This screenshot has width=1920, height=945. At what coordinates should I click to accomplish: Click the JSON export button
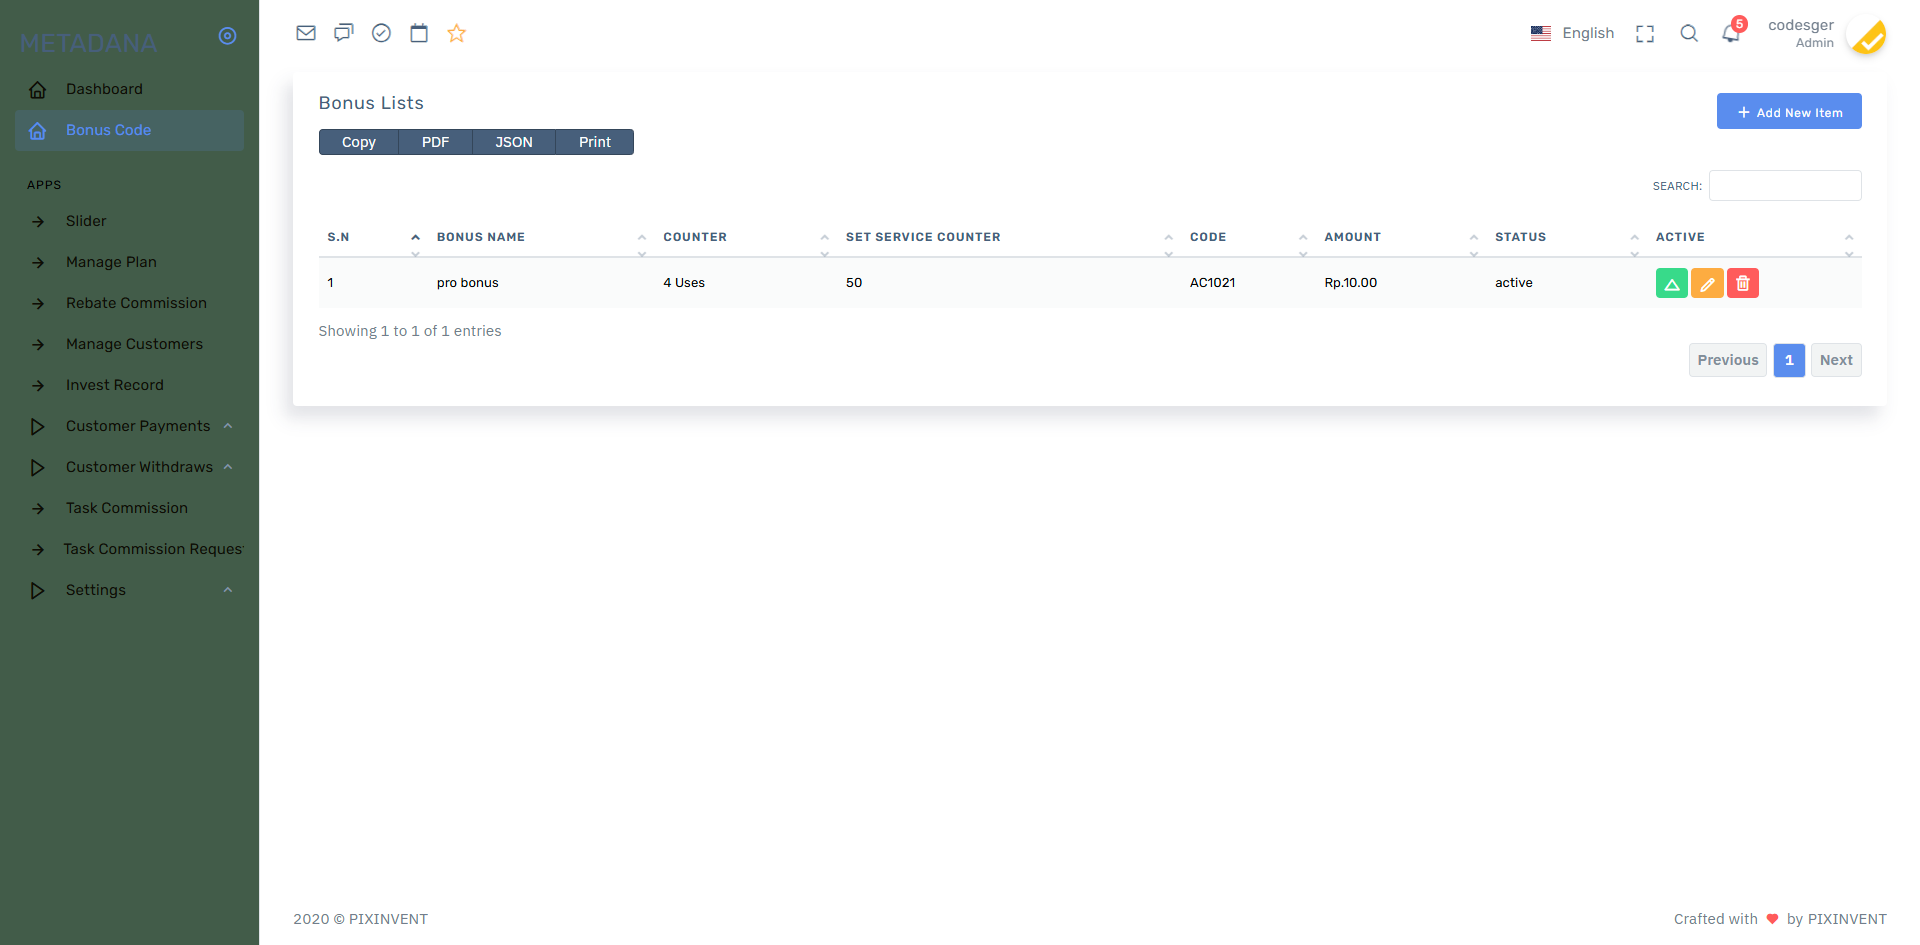(x=514, y=142)
